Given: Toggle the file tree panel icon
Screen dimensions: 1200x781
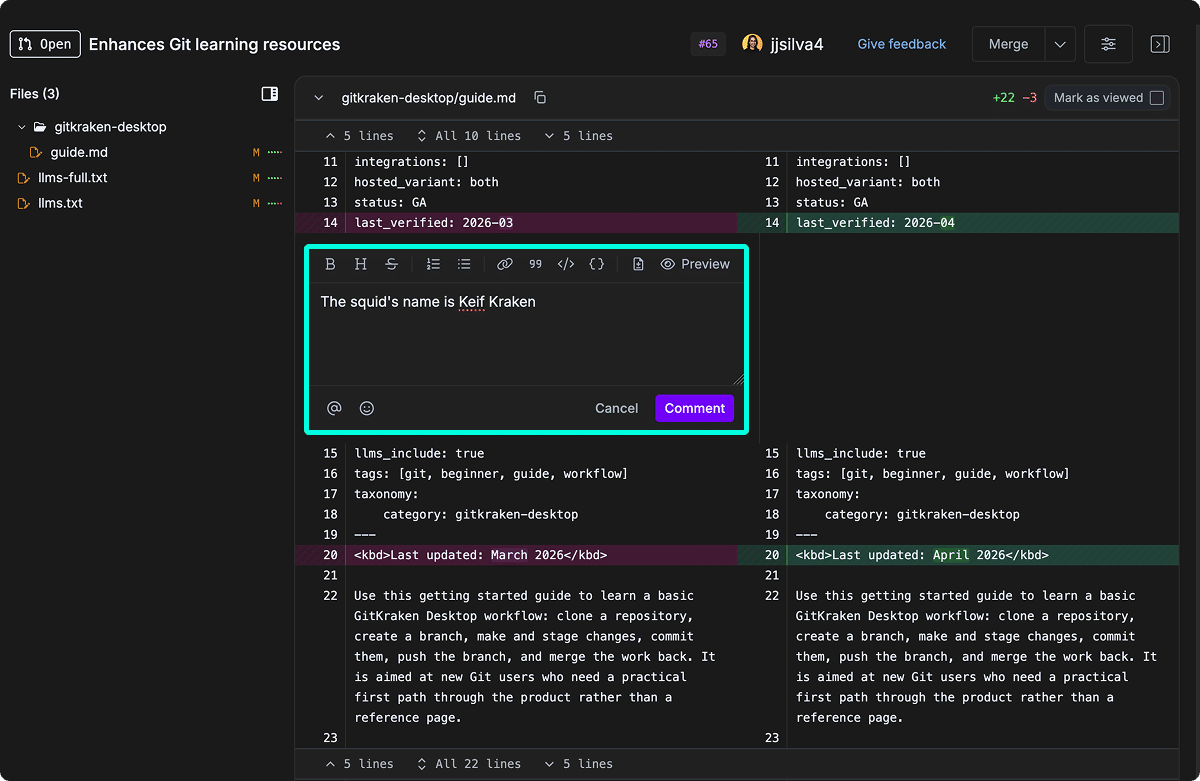Looking at the screenshot, I should click(270, 94).
